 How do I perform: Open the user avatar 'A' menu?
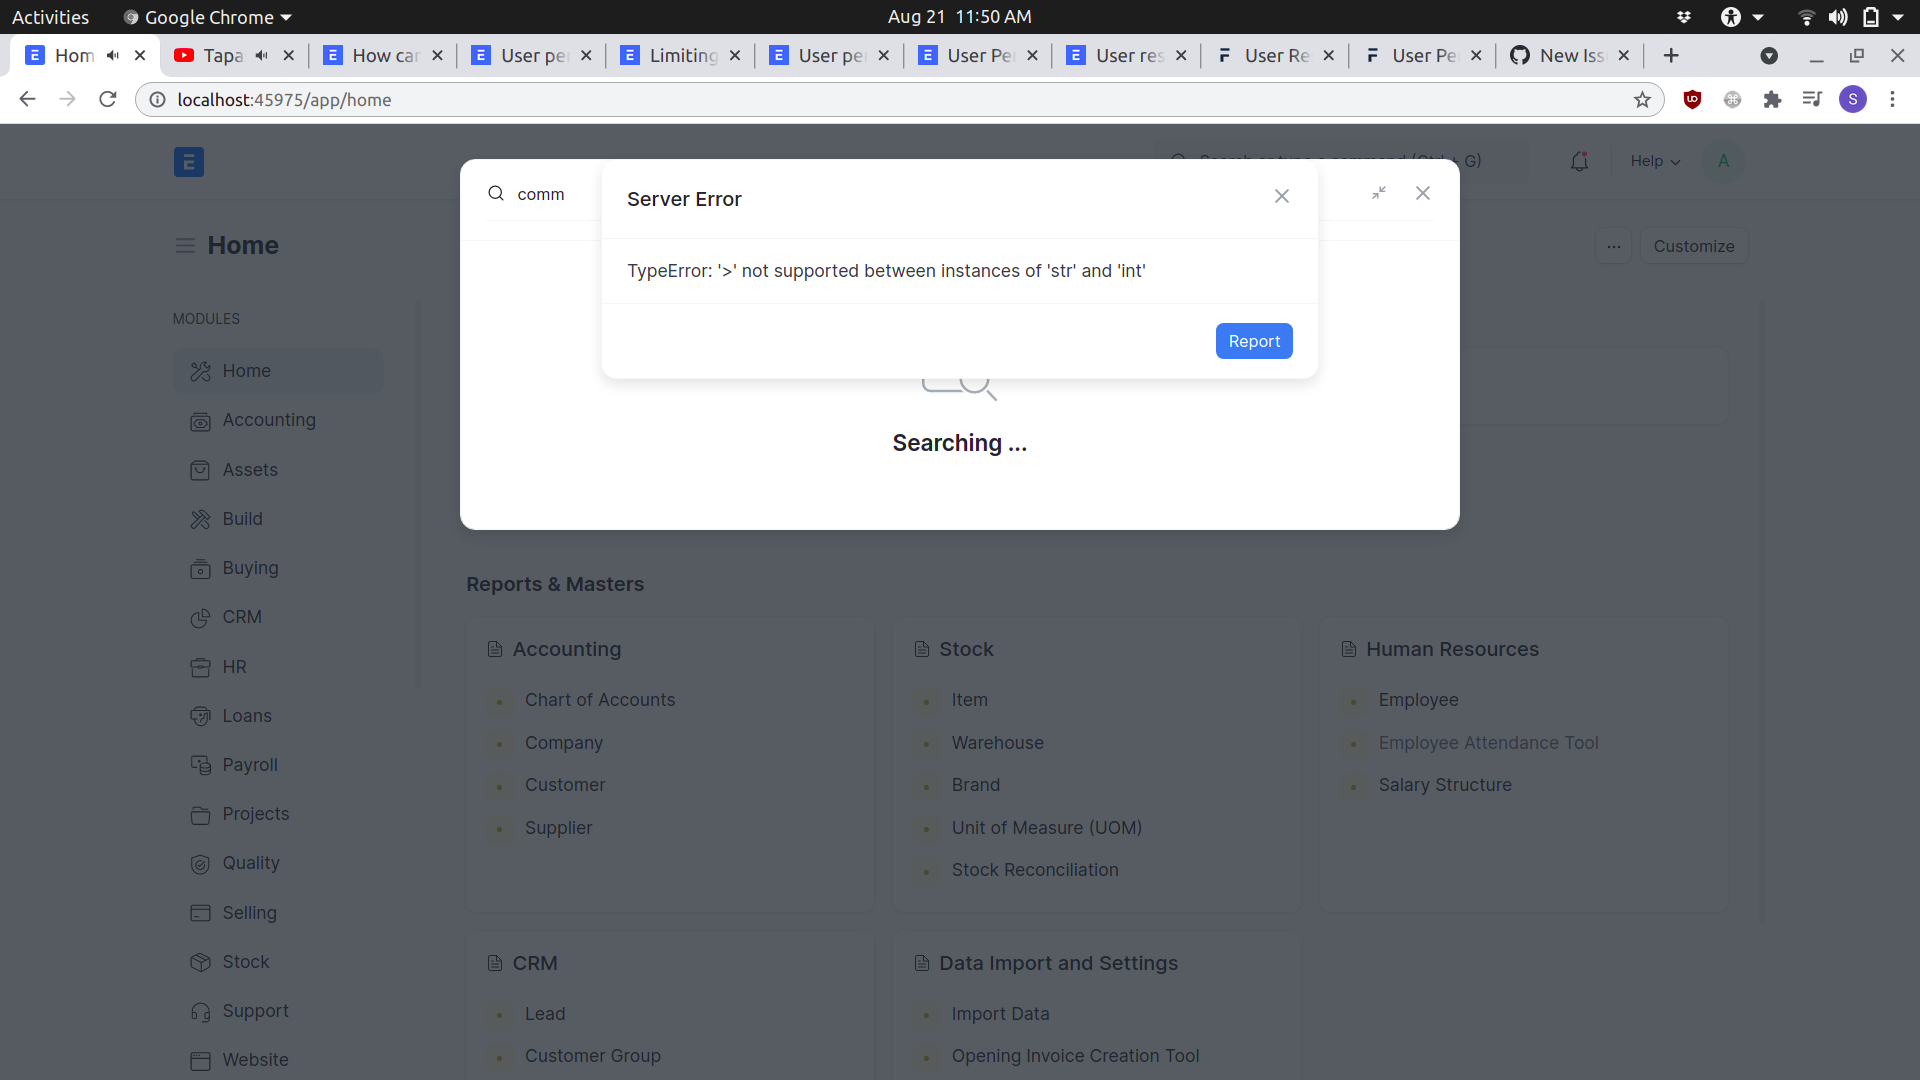pos(1722,161)
